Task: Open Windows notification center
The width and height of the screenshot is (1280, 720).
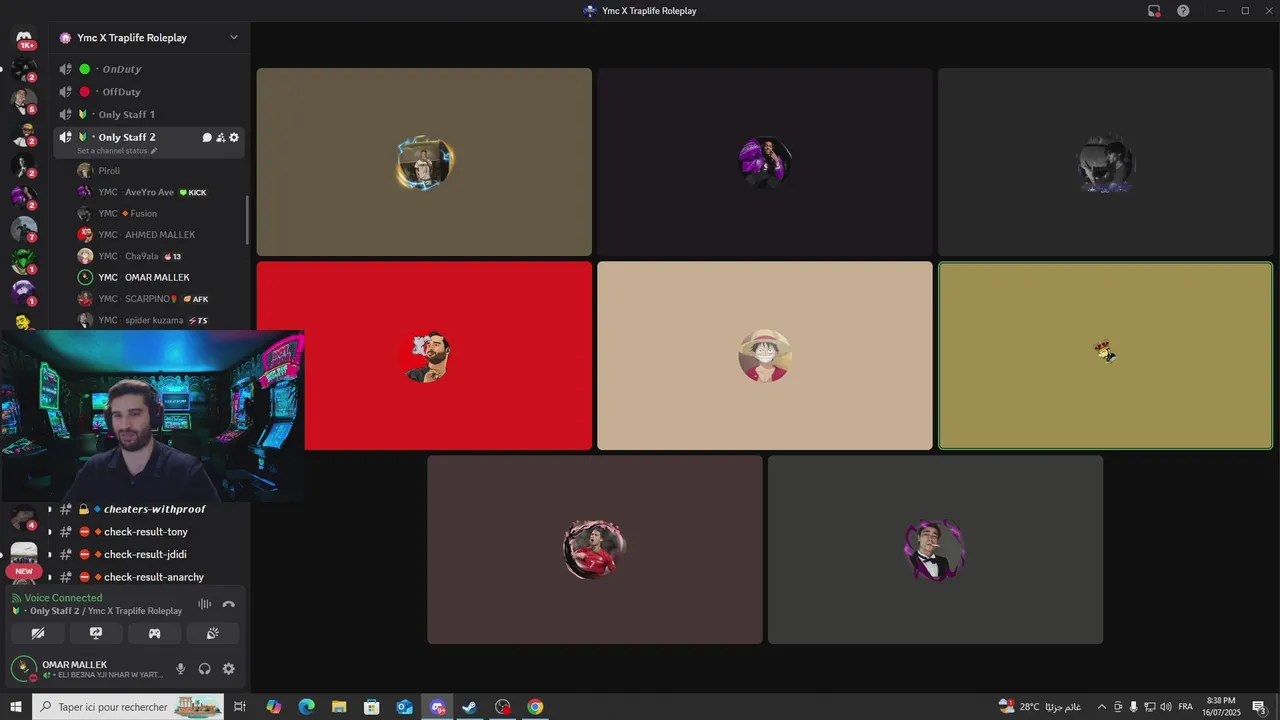Action: pos(1260,707)
